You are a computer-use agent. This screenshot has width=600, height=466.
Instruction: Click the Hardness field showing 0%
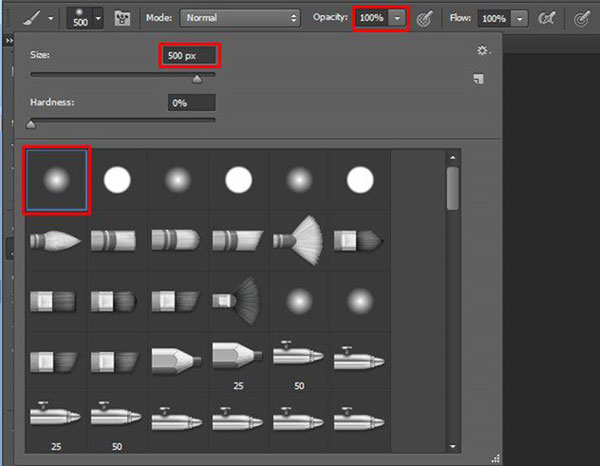coord(192,103)
